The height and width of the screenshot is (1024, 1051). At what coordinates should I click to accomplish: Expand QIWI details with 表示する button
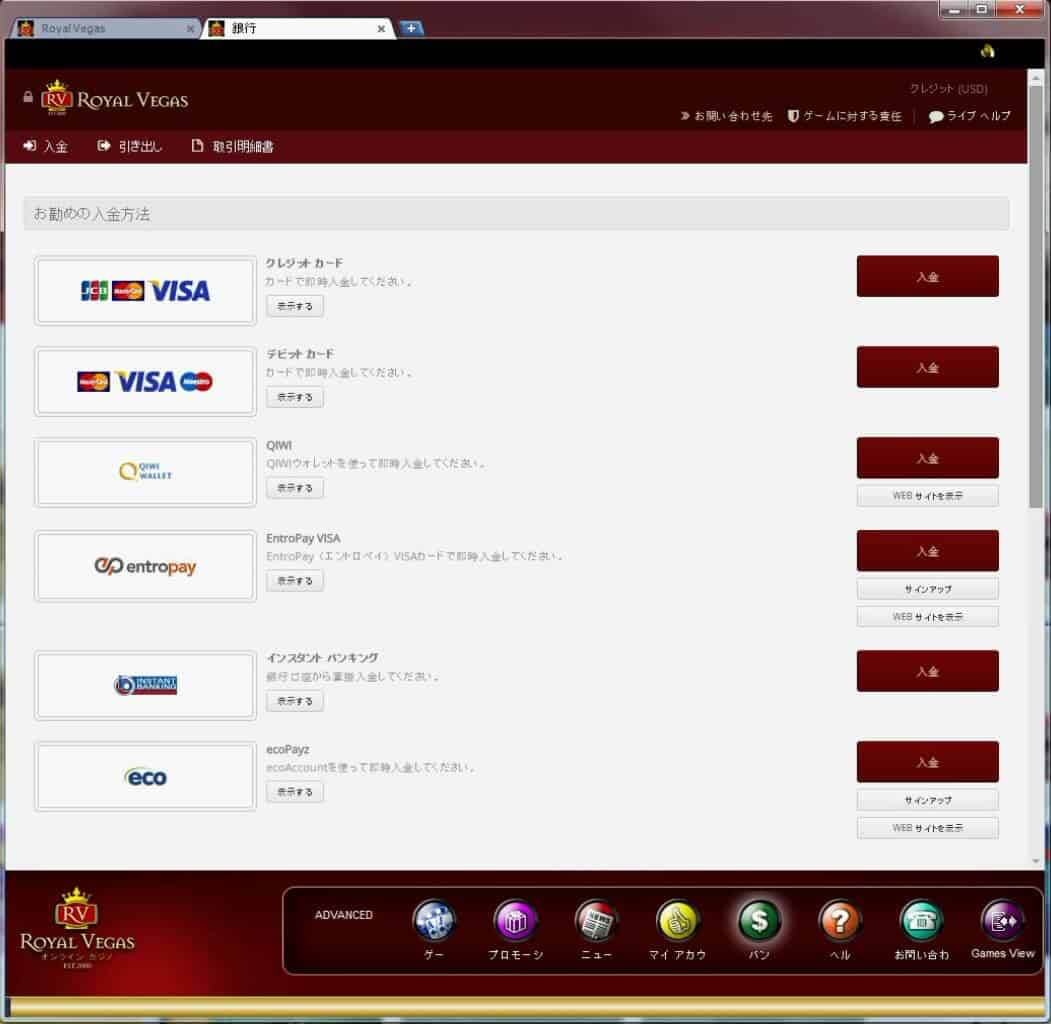[x=295, y=488]
